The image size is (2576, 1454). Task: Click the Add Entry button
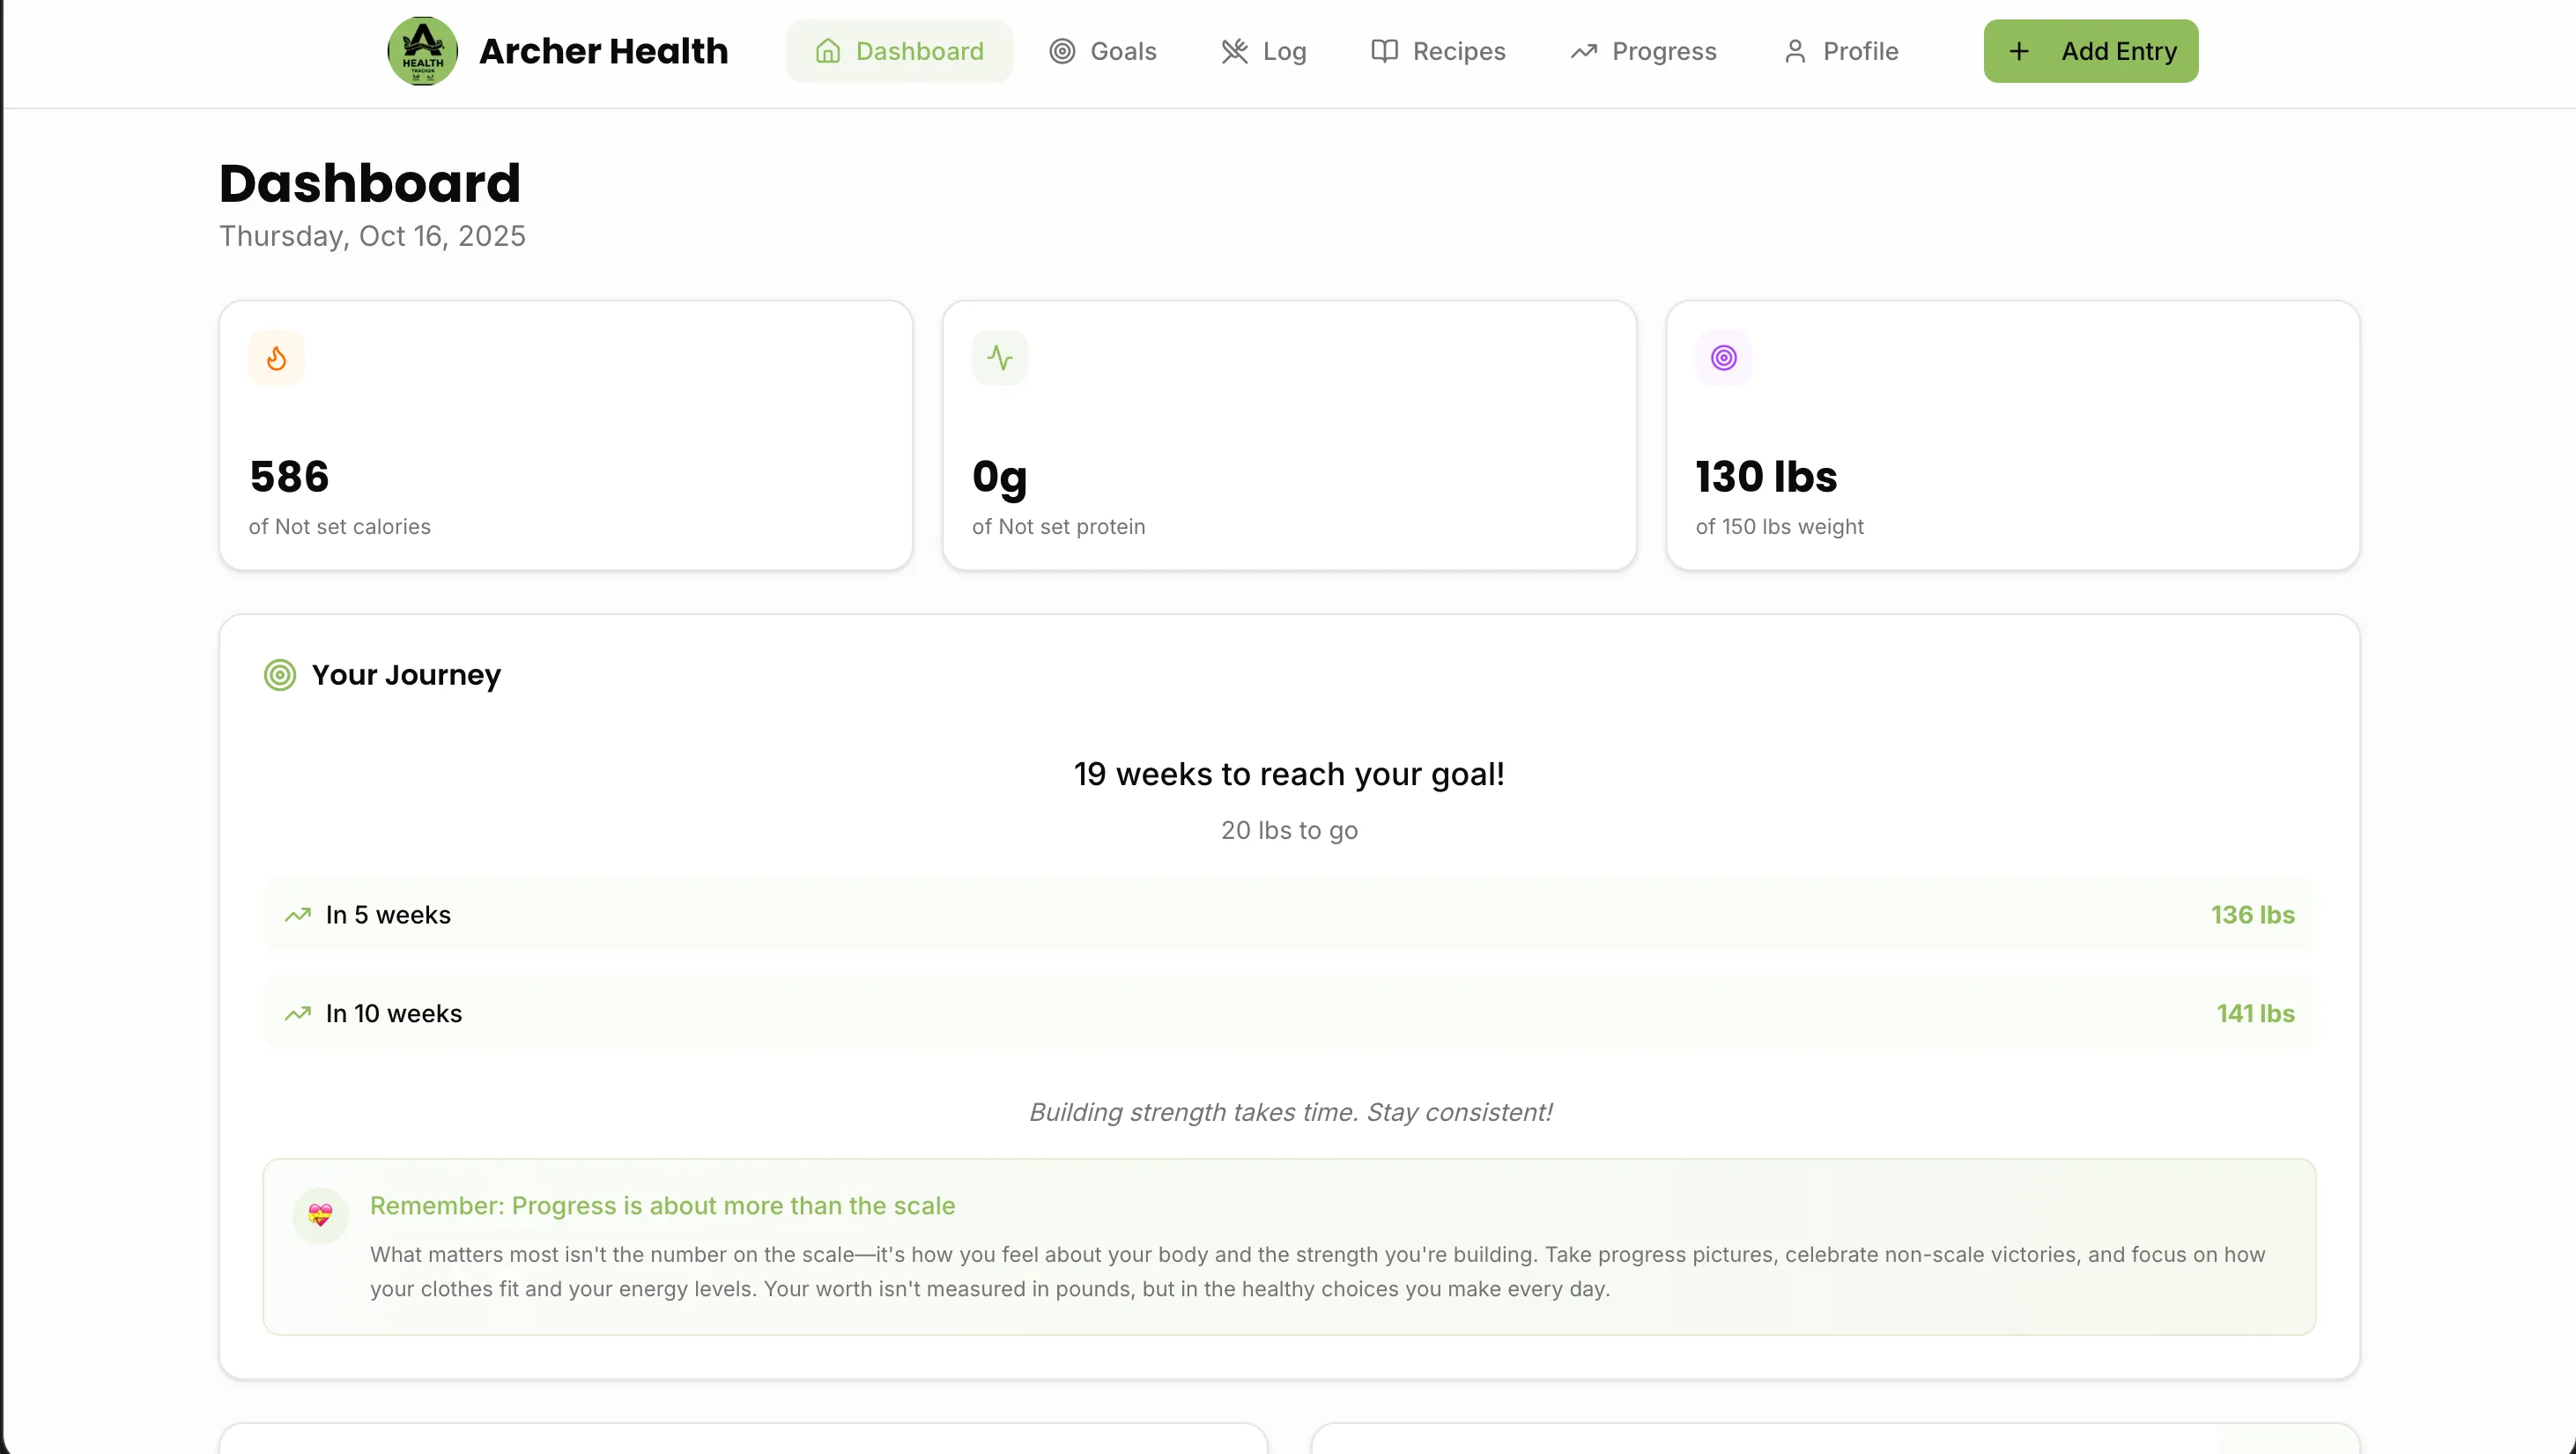pos(2089,50)
